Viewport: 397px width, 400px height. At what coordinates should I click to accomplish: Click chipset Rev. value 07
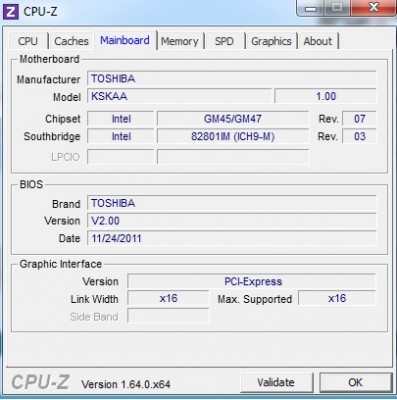[359, 119]
